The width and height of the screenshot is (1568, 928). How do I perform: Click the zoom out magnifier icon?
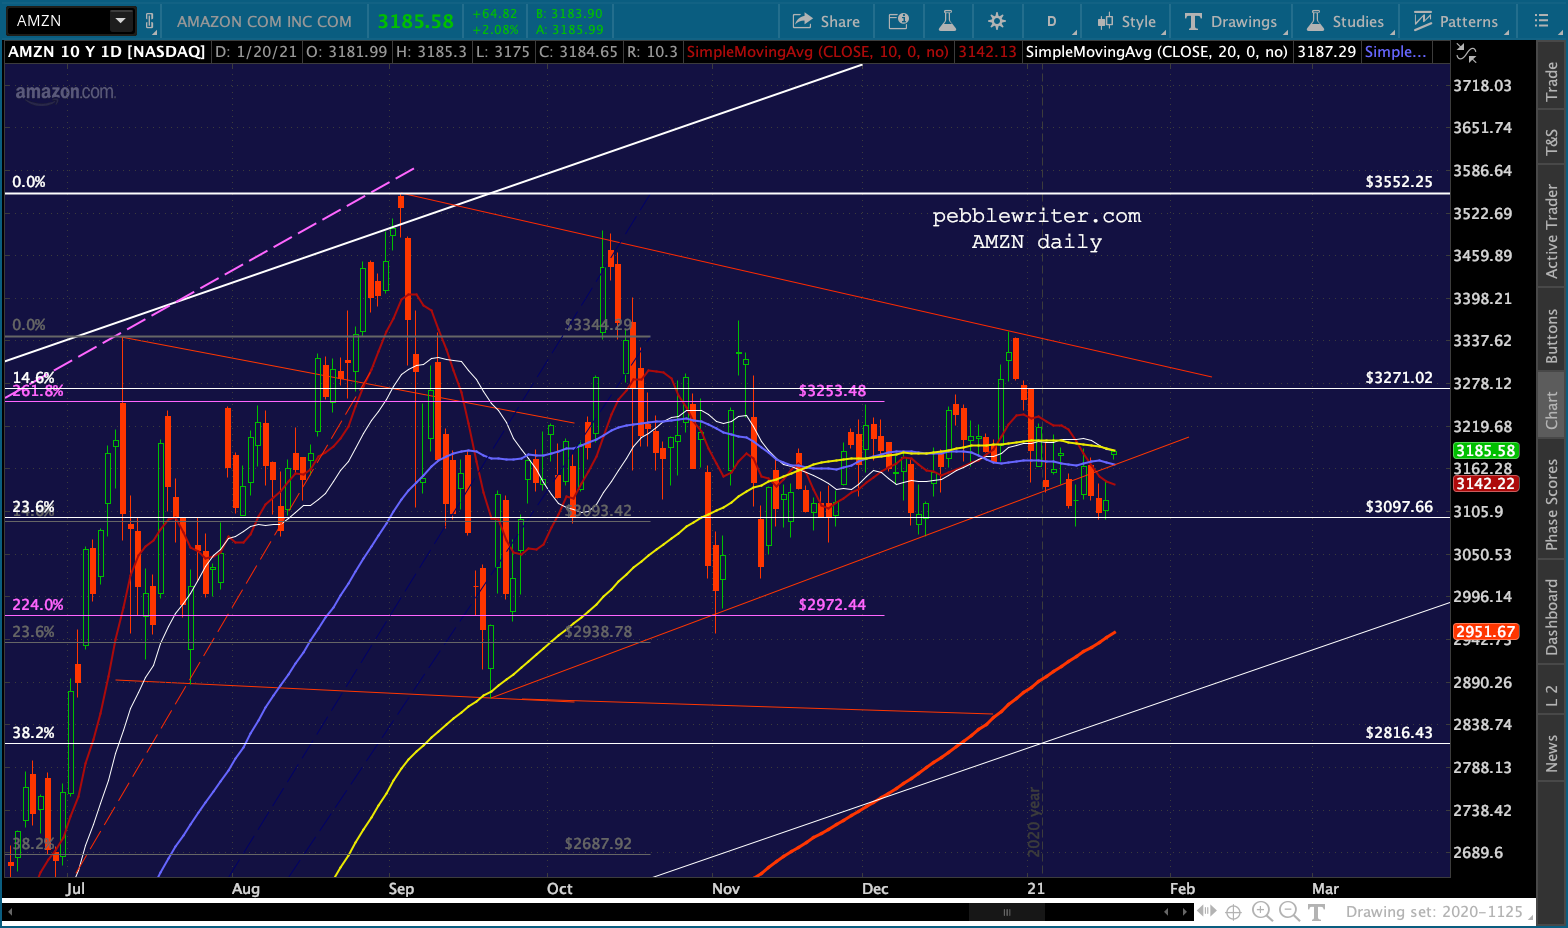(1290, 912)
